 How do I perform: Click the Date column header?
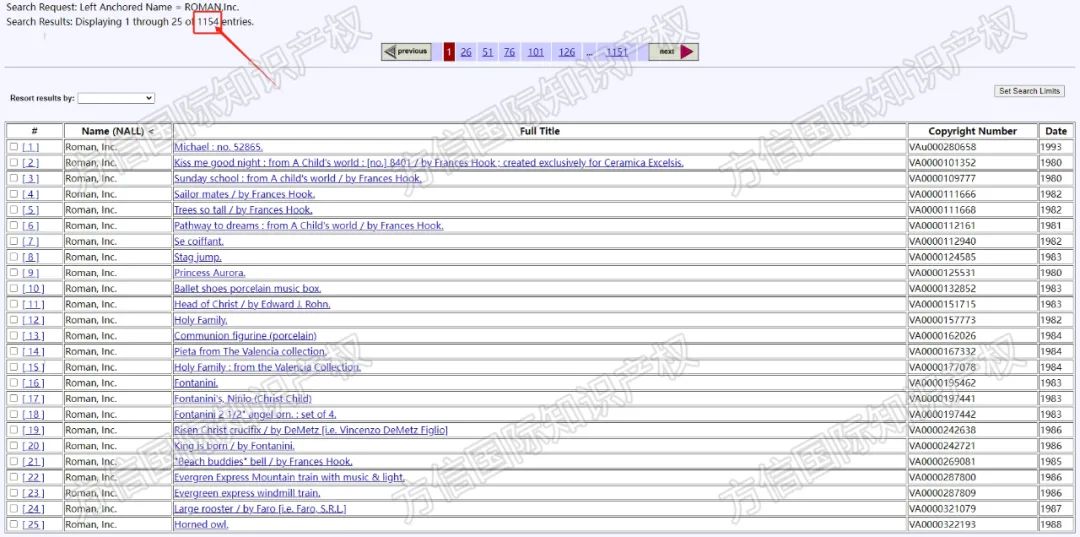1056,131
